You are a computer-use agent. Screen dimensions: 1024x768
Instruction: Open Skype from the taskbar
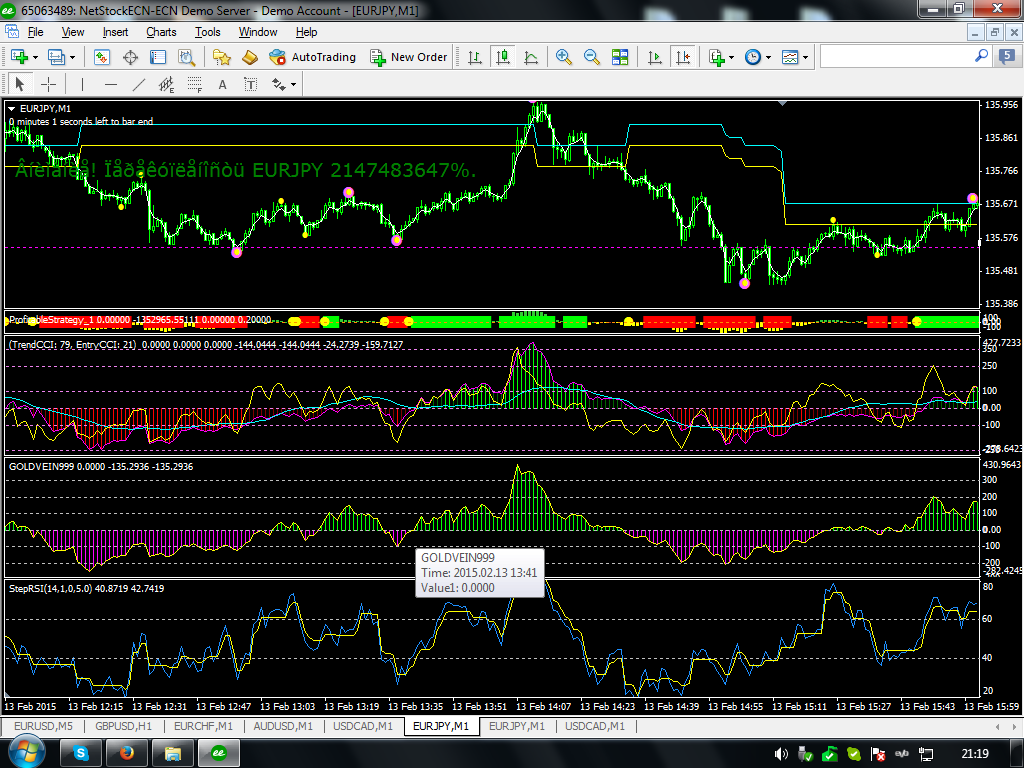click(79, 752)
